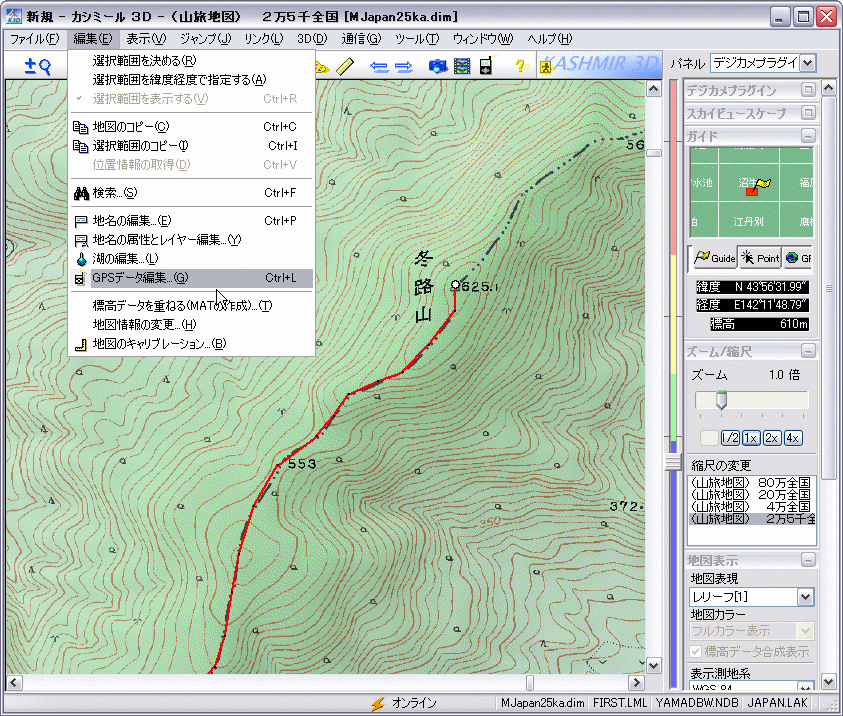This screenshot has width=843, height=716.
Task: Set zoom to 1/2 button
Action: (x=730, y=438)
